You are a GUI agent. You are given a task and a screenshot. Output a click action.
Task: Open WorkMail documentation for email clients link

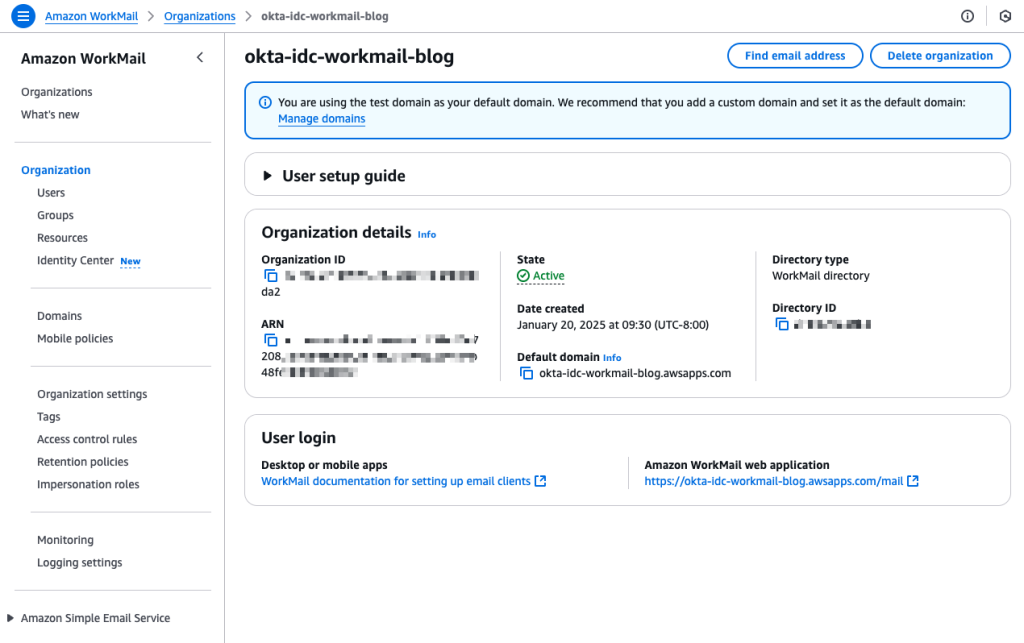[x=396, y=481]
